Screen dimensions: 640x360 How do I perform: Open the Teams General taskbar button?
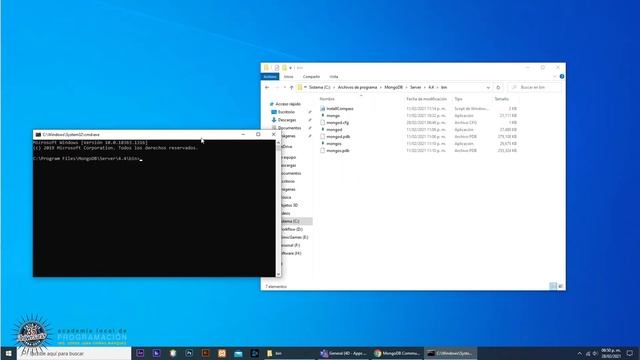344,353
